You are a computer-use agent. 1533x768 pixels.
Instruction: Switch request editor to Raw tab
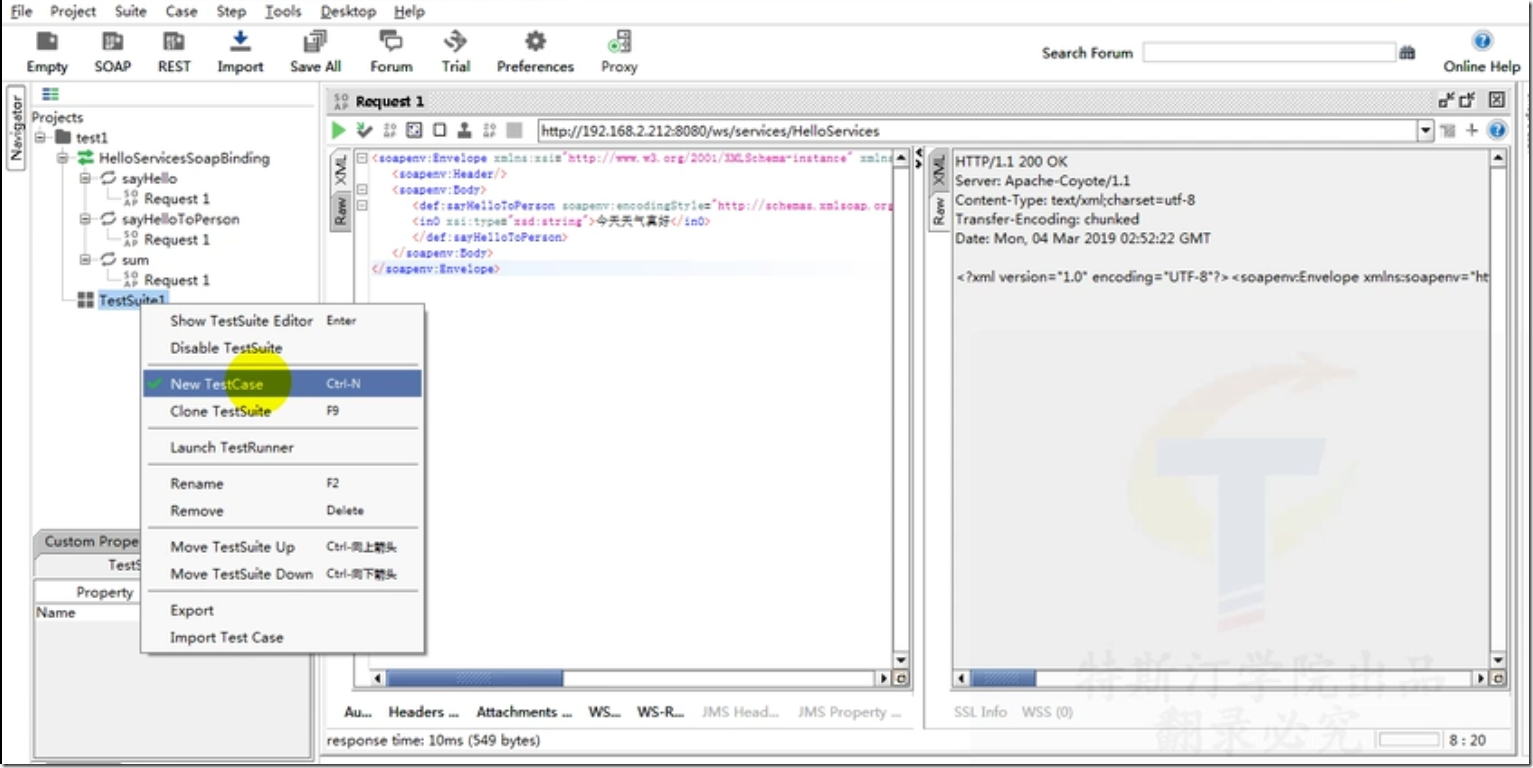[x=341, y=211]
